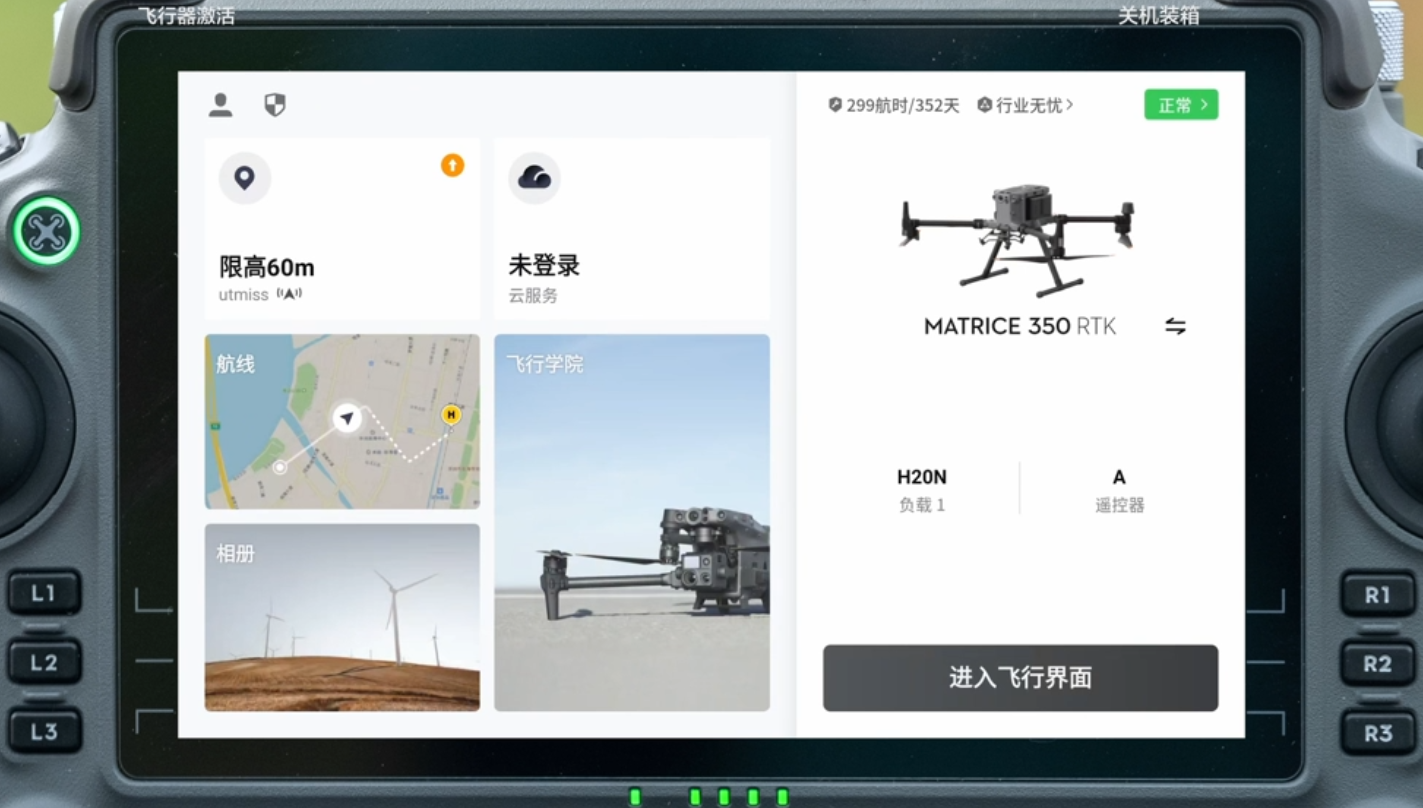The width and height of the screenshot is (1423, 808).
Task: Open the 飞行学院 academy tile
Action: click(631, 522)
